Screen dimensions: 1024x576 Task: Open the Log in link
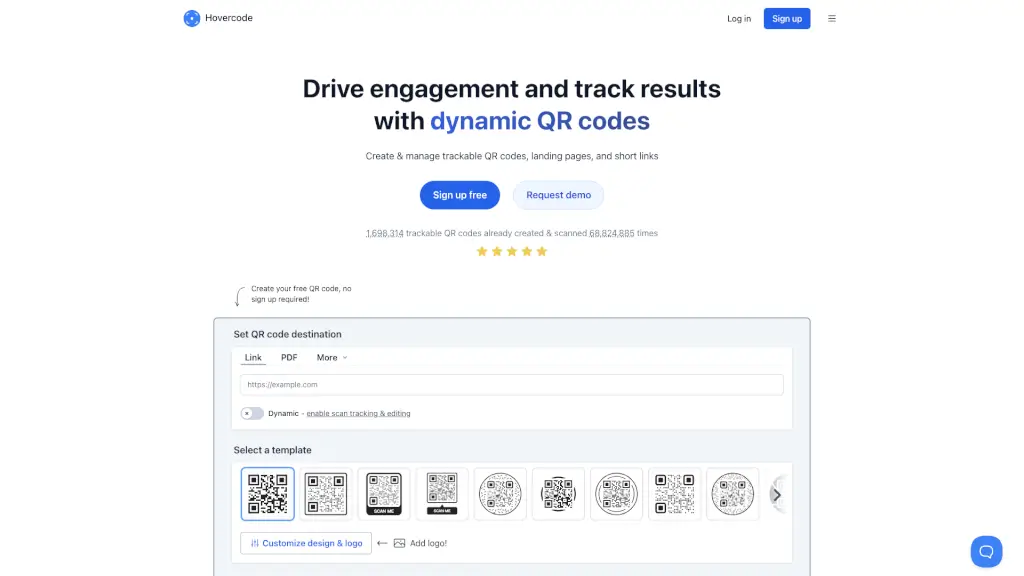(739, 18)
